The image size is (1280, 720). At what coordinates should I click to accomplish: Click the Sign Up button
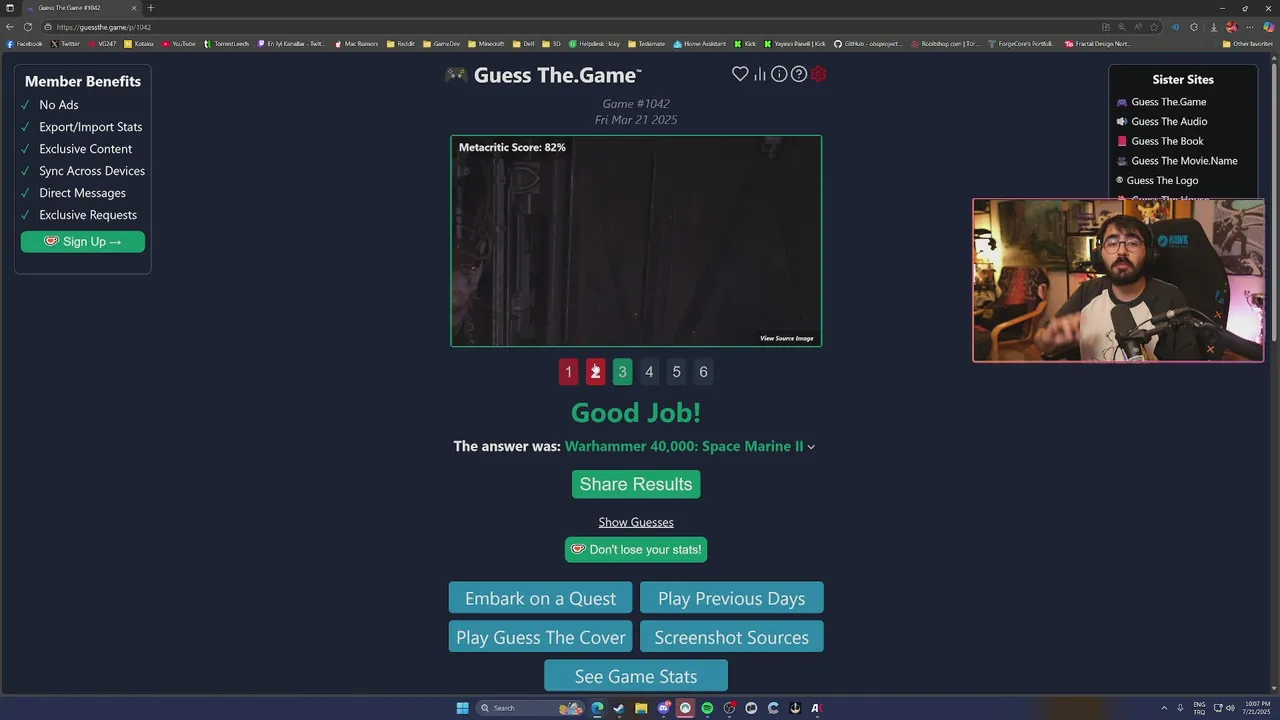[83, 241]
